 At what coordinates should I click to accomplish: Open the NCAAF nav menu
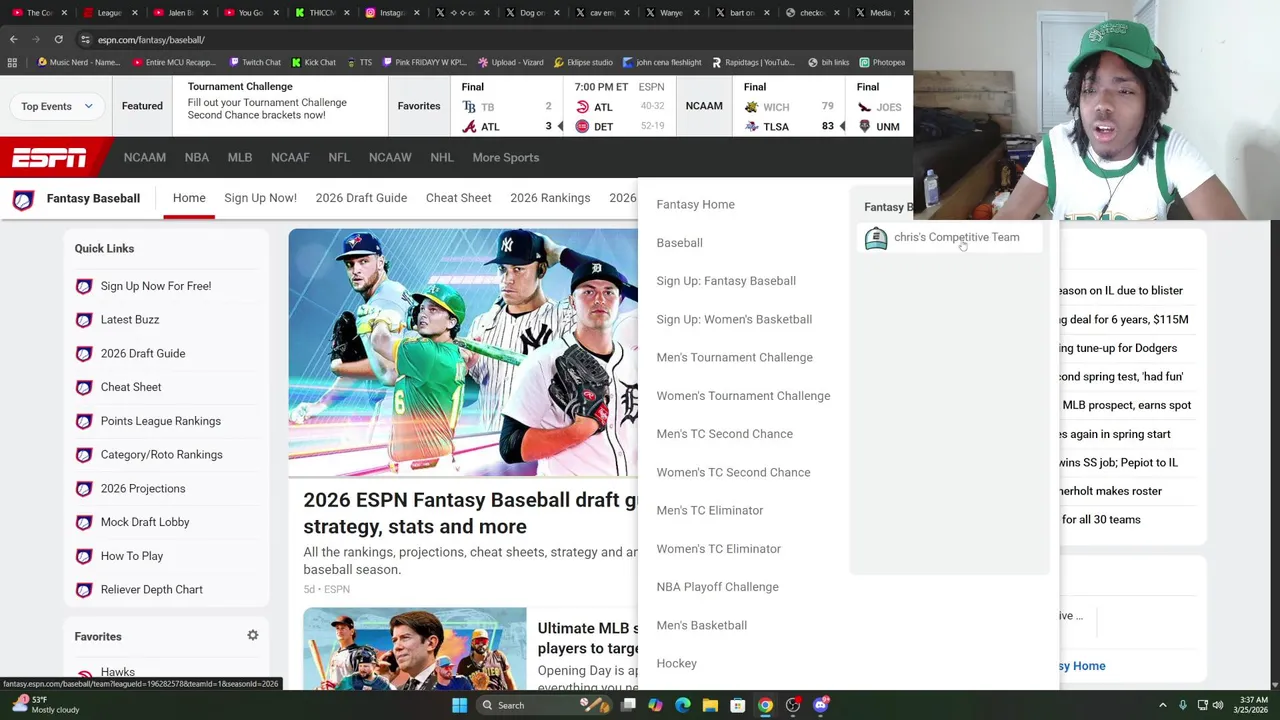pyautogui.click(x=290, y=158)
